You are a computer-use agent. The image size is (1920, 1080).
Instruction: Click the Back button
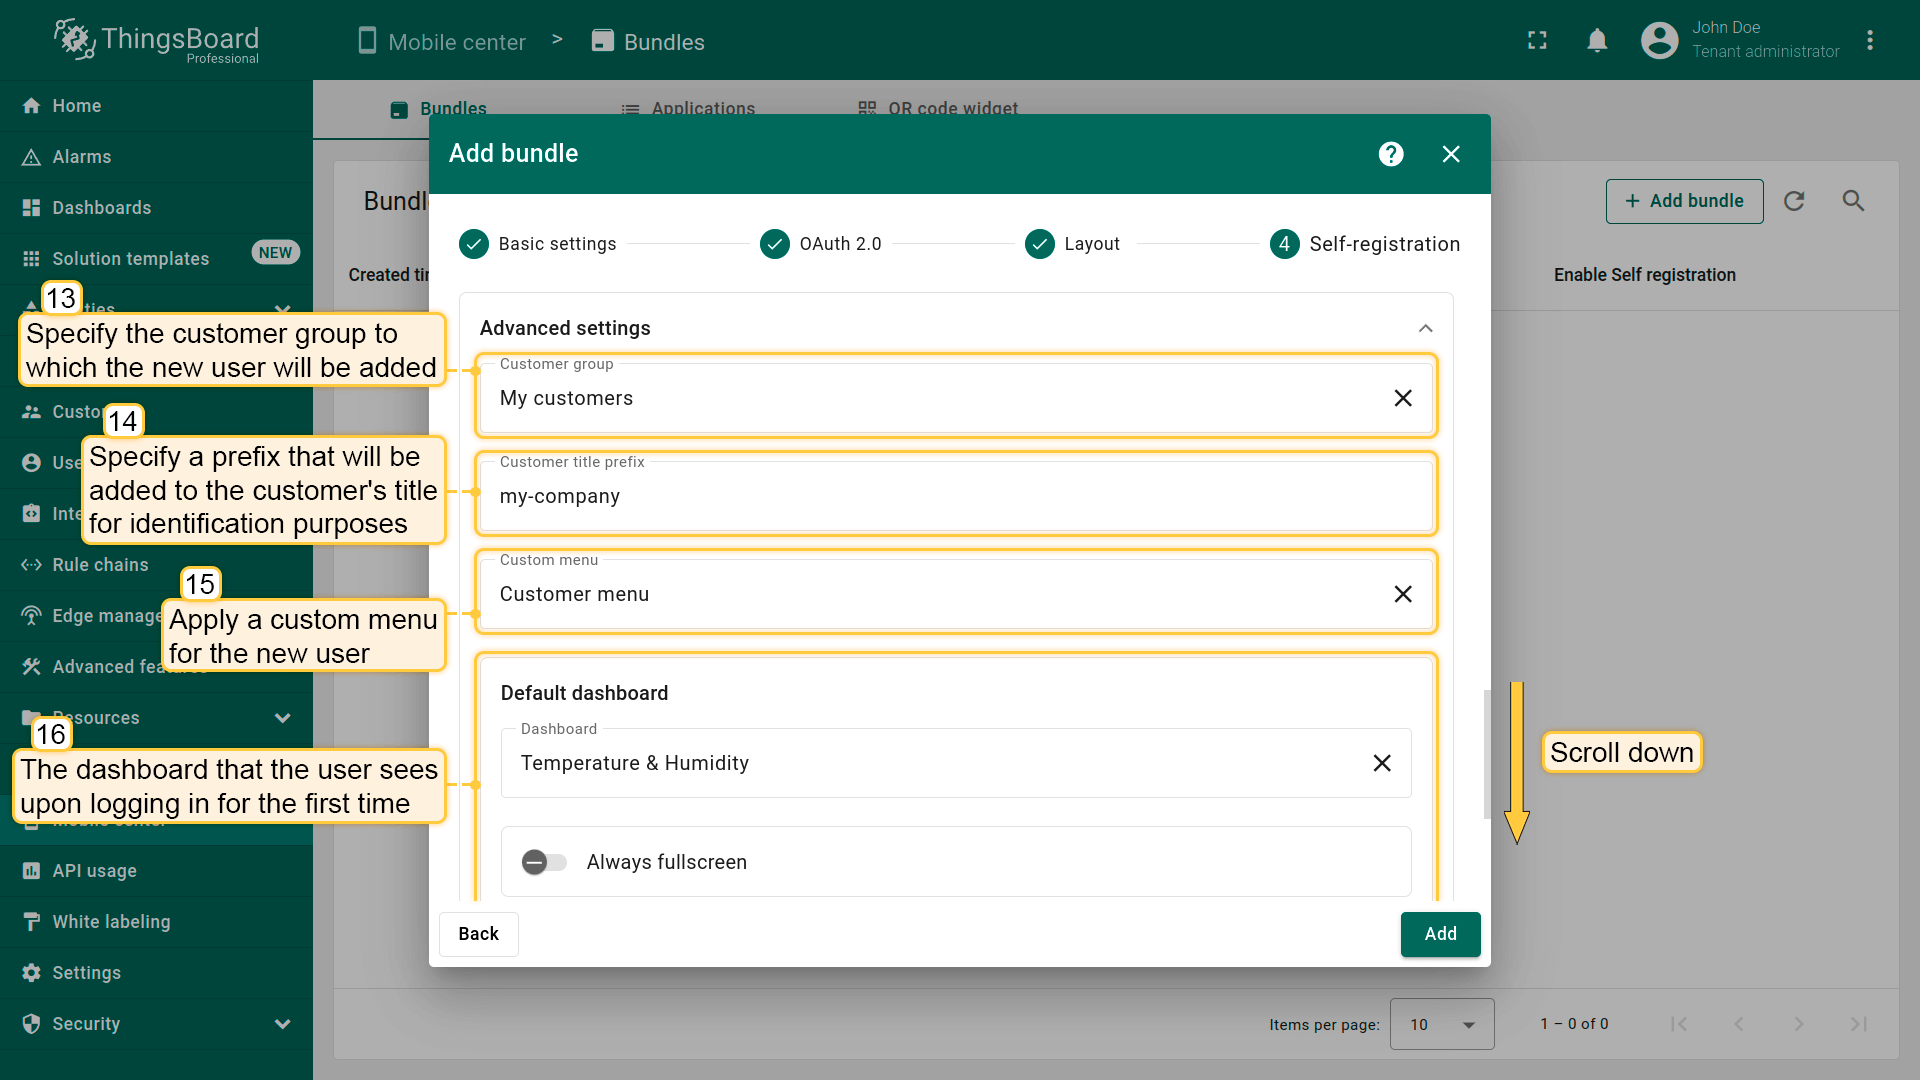click(x=478, y=934)
